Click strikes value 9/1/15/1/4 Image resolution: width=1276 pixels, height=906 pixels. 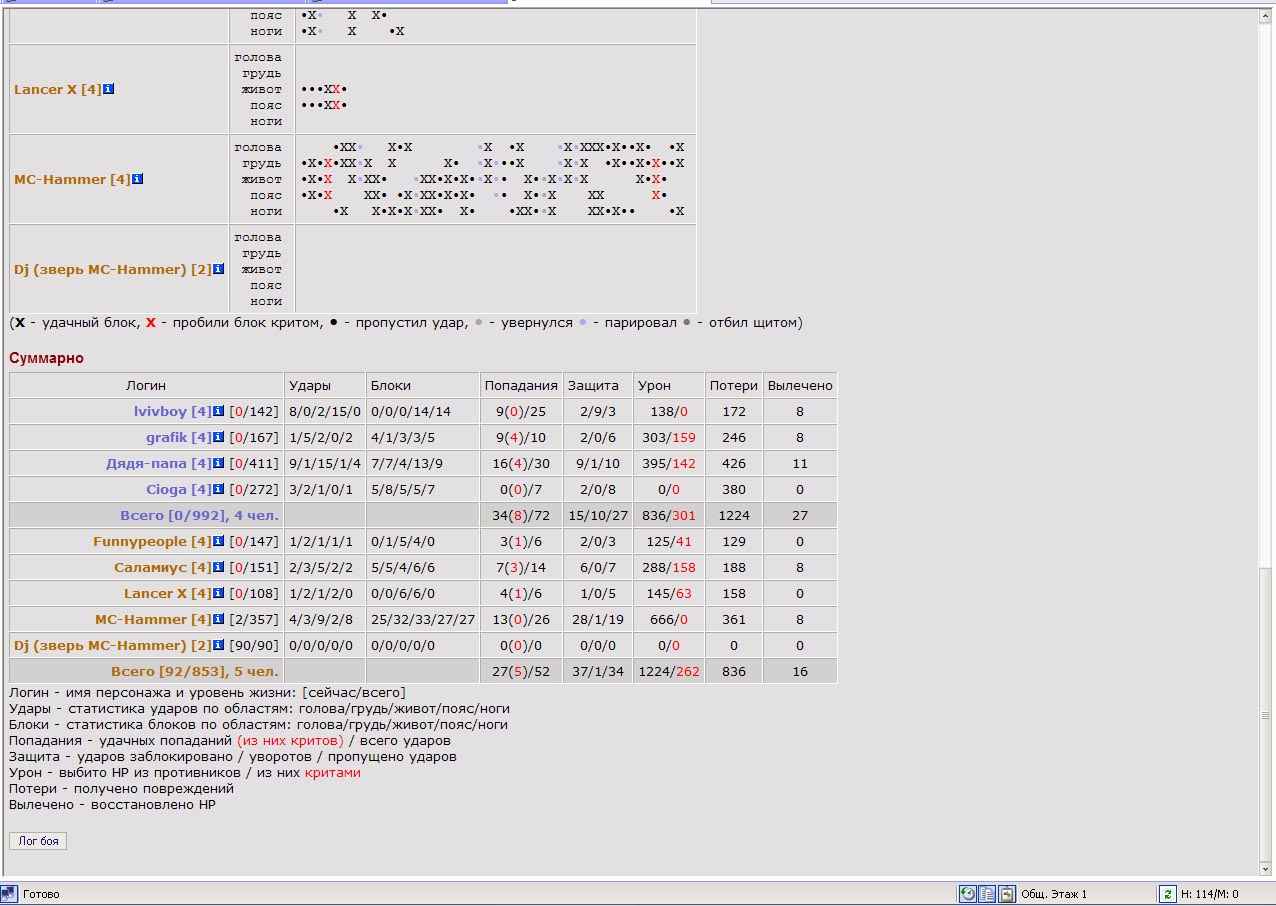(325, 463)
